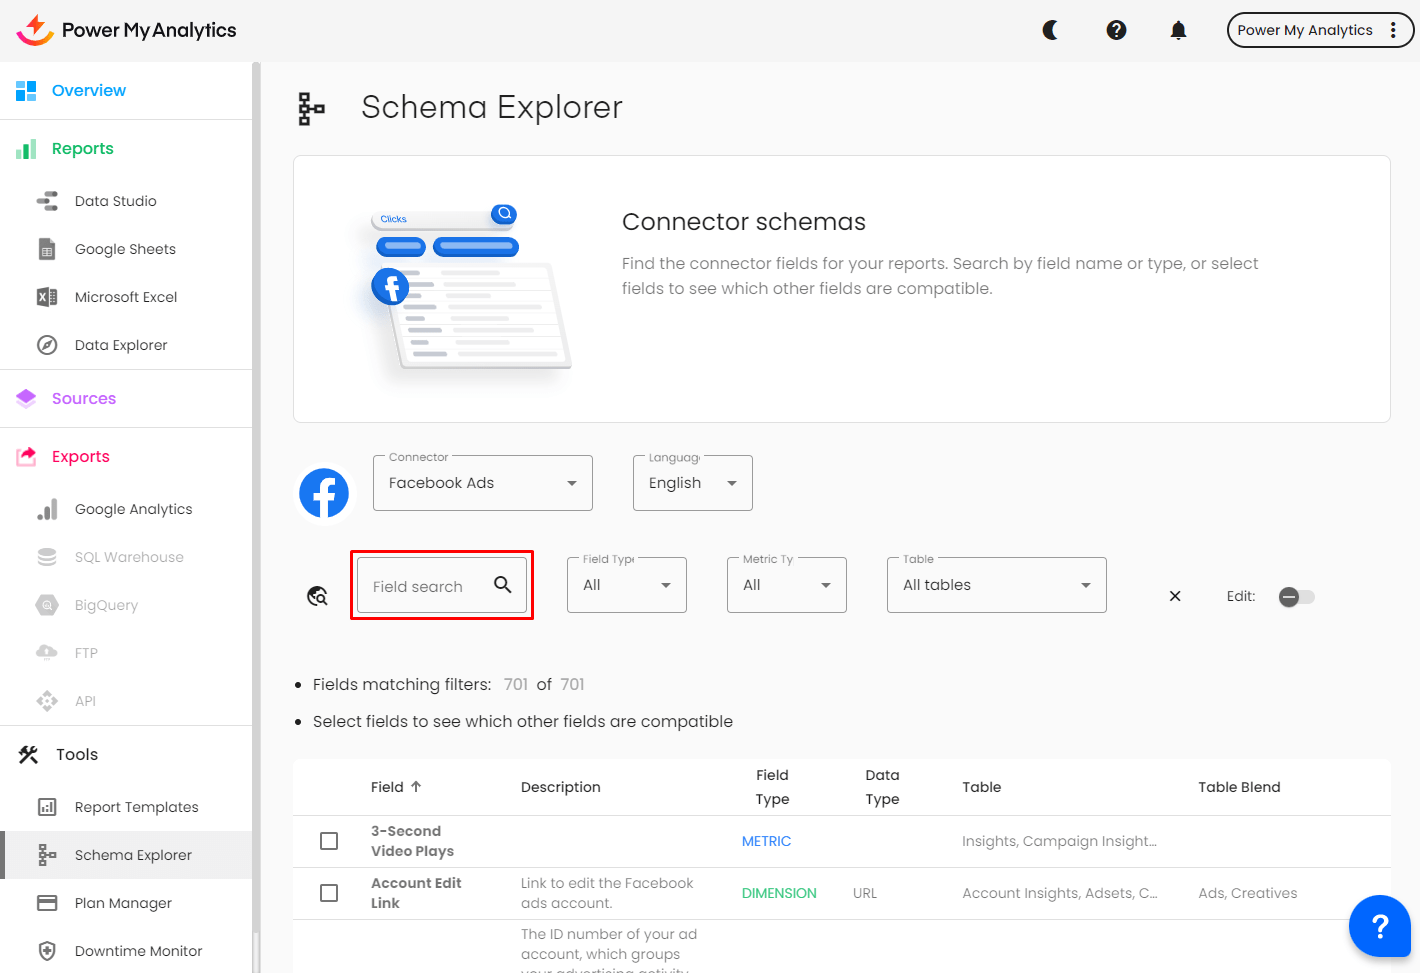
Task: Click the Field Type column header
Action: (772, 787)
